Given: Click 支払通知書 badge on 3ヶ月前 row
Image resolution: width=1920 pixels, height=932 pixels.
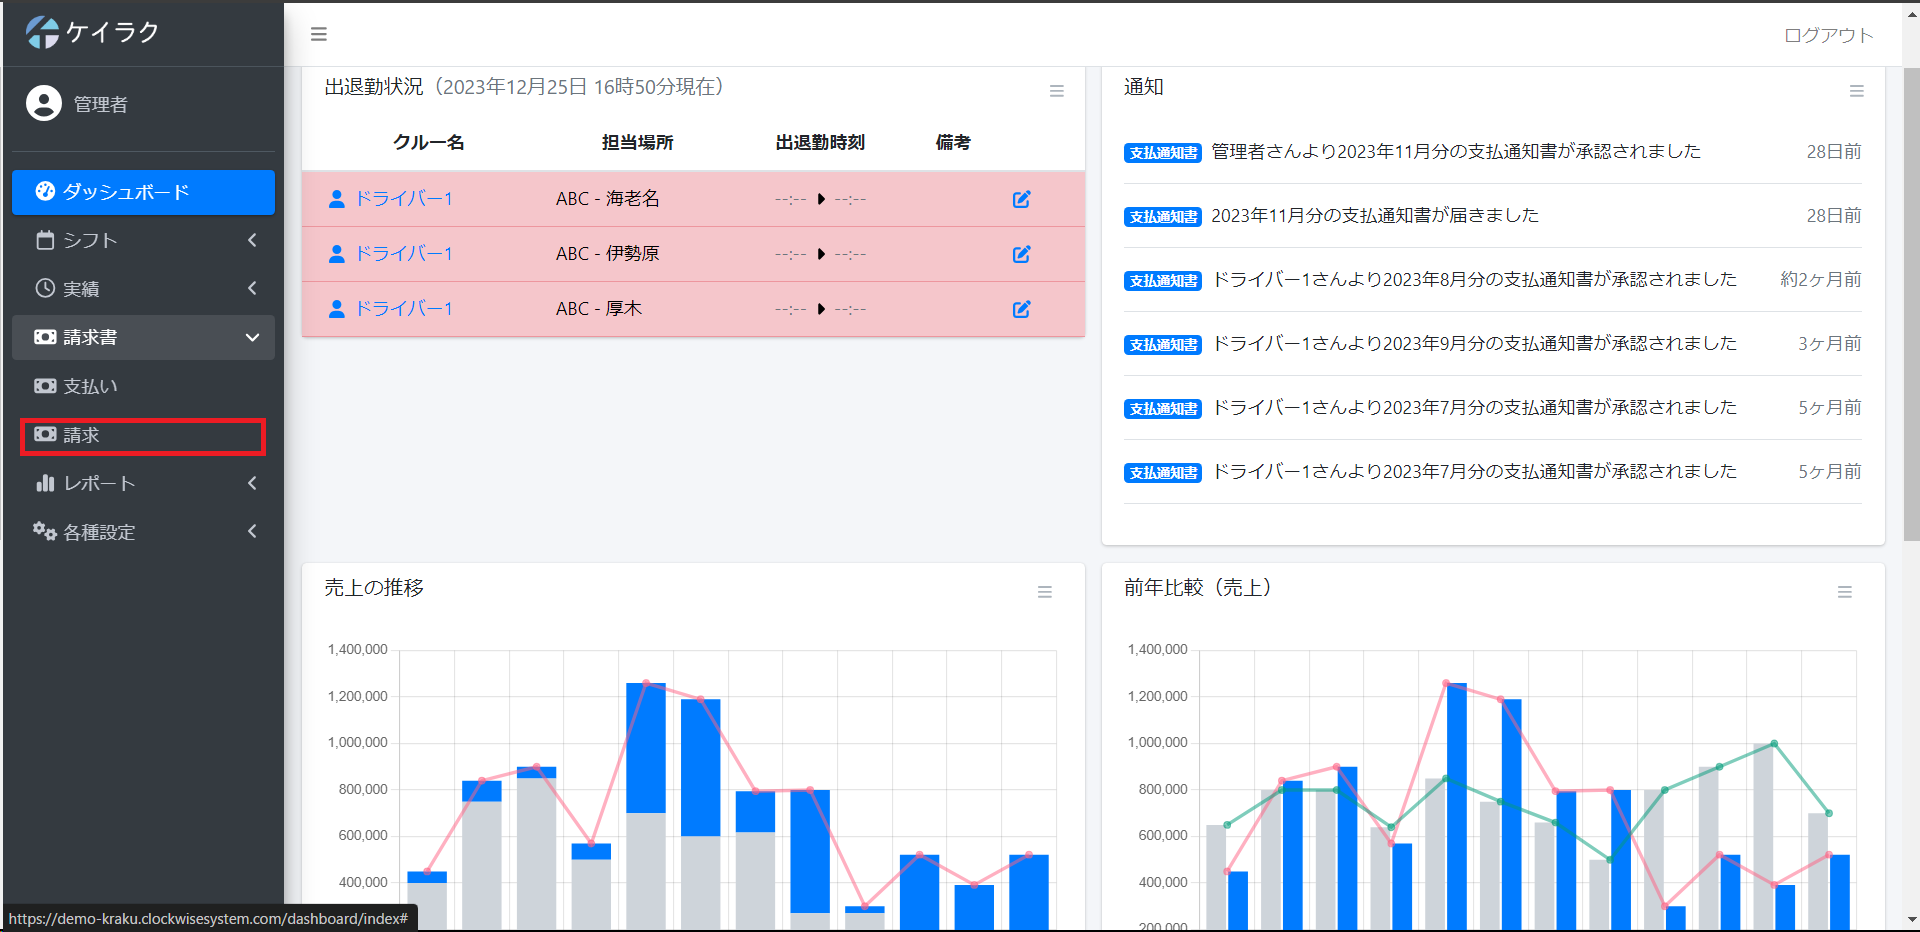Looking at the screenshot, I should pos(1163,345).
